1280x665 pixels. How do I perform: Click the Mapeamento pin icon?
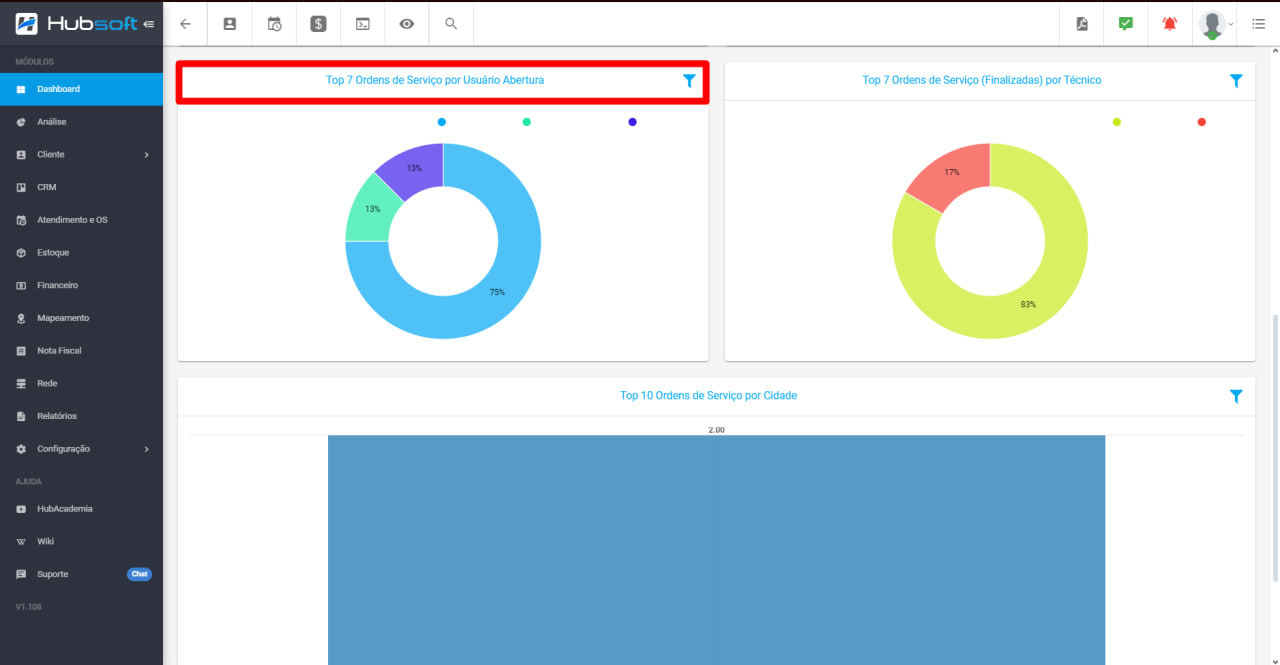[21, 318]
